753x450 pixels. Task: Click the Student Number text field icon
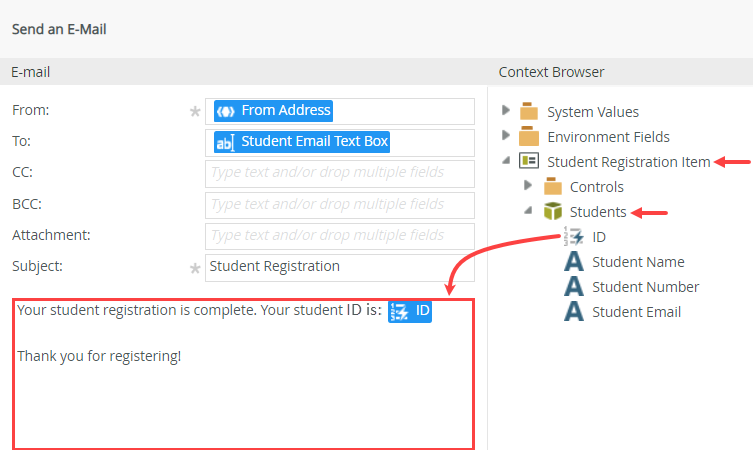coord(574,287)
